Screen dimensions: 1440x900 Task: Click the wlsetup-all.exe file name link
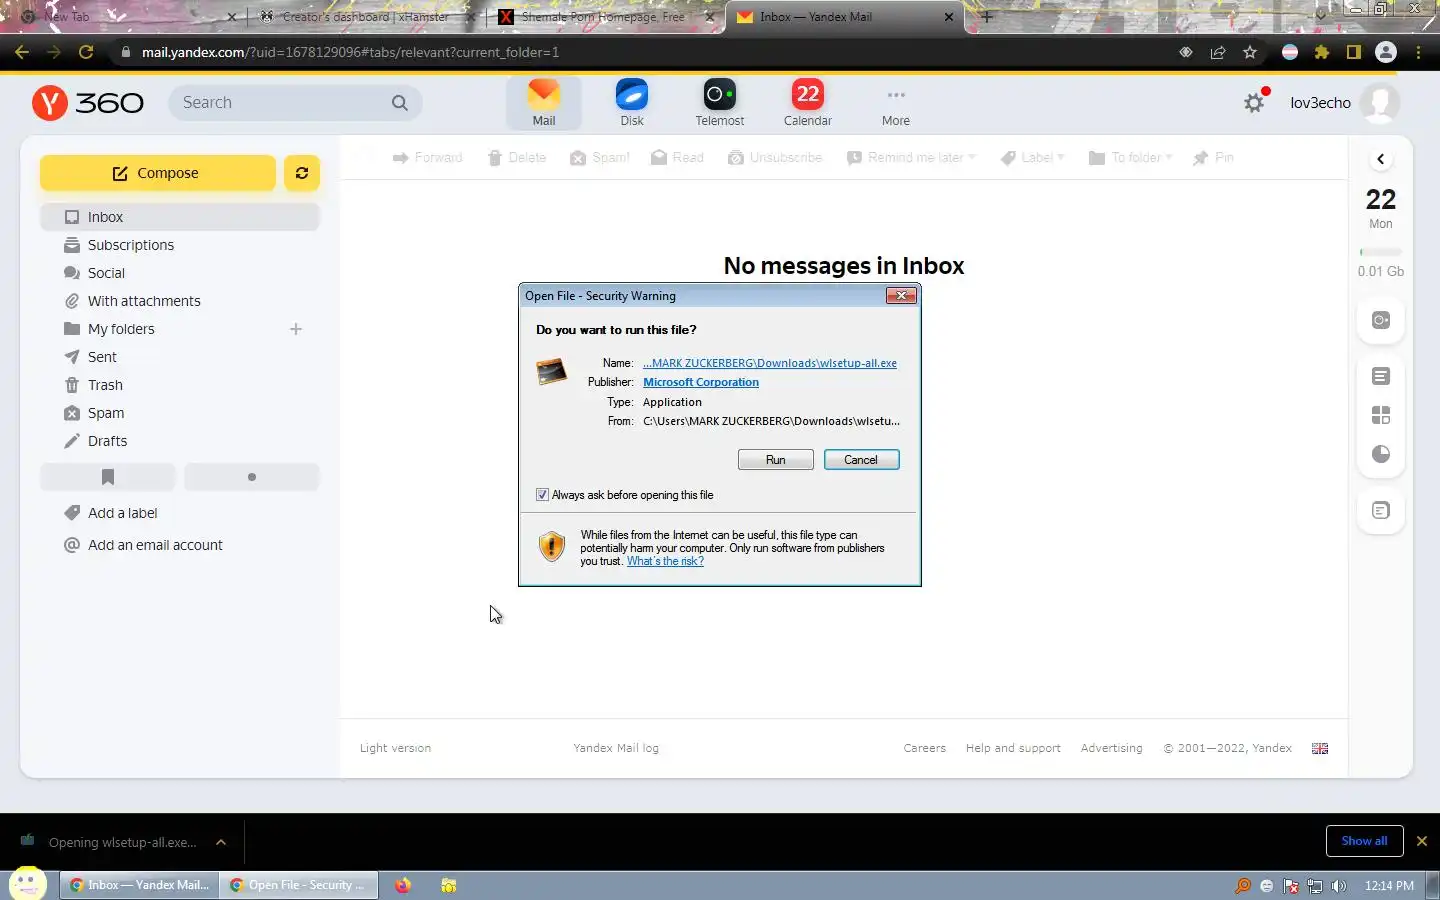(x=769, y=363)
